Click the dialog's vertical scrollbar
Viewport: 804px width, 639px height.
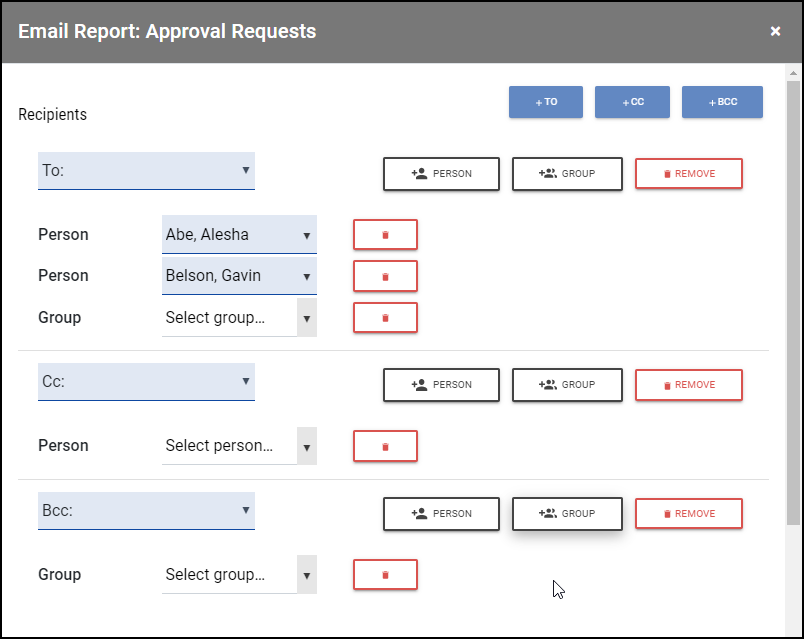pos(794,300)
